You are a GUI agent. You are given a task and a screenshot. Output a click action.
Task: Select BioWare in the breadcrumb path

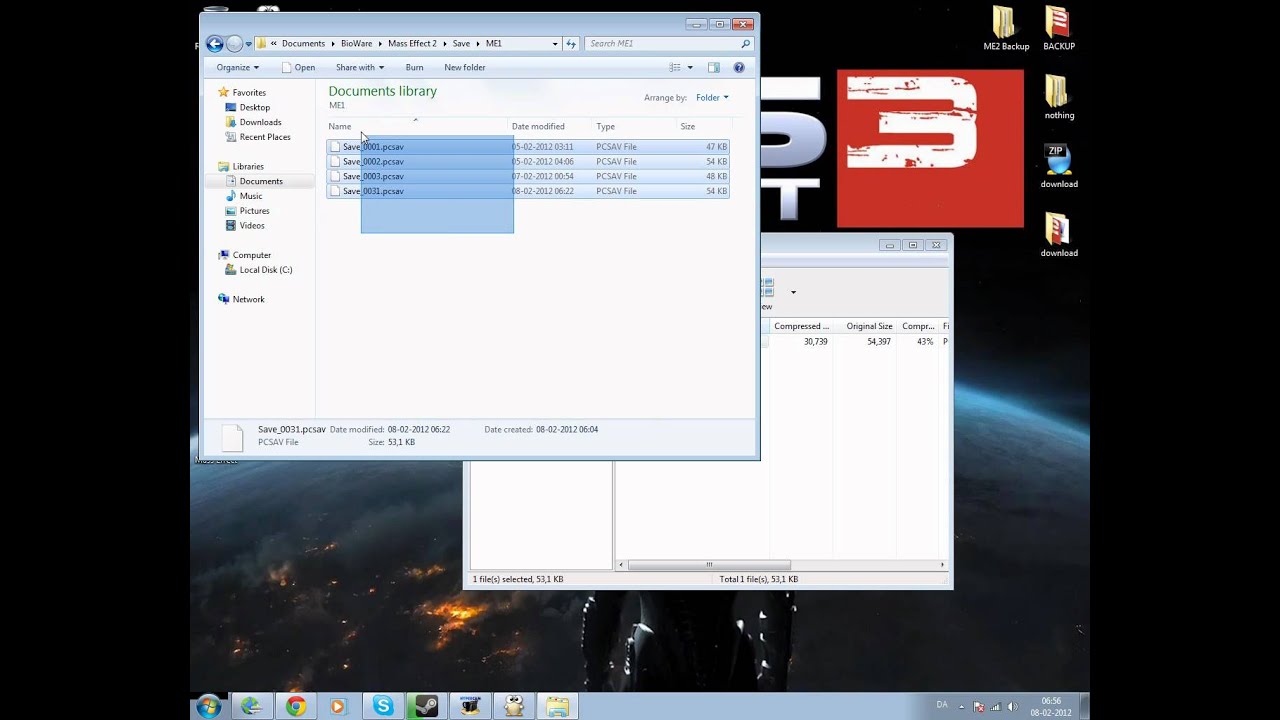pos(356,44)
